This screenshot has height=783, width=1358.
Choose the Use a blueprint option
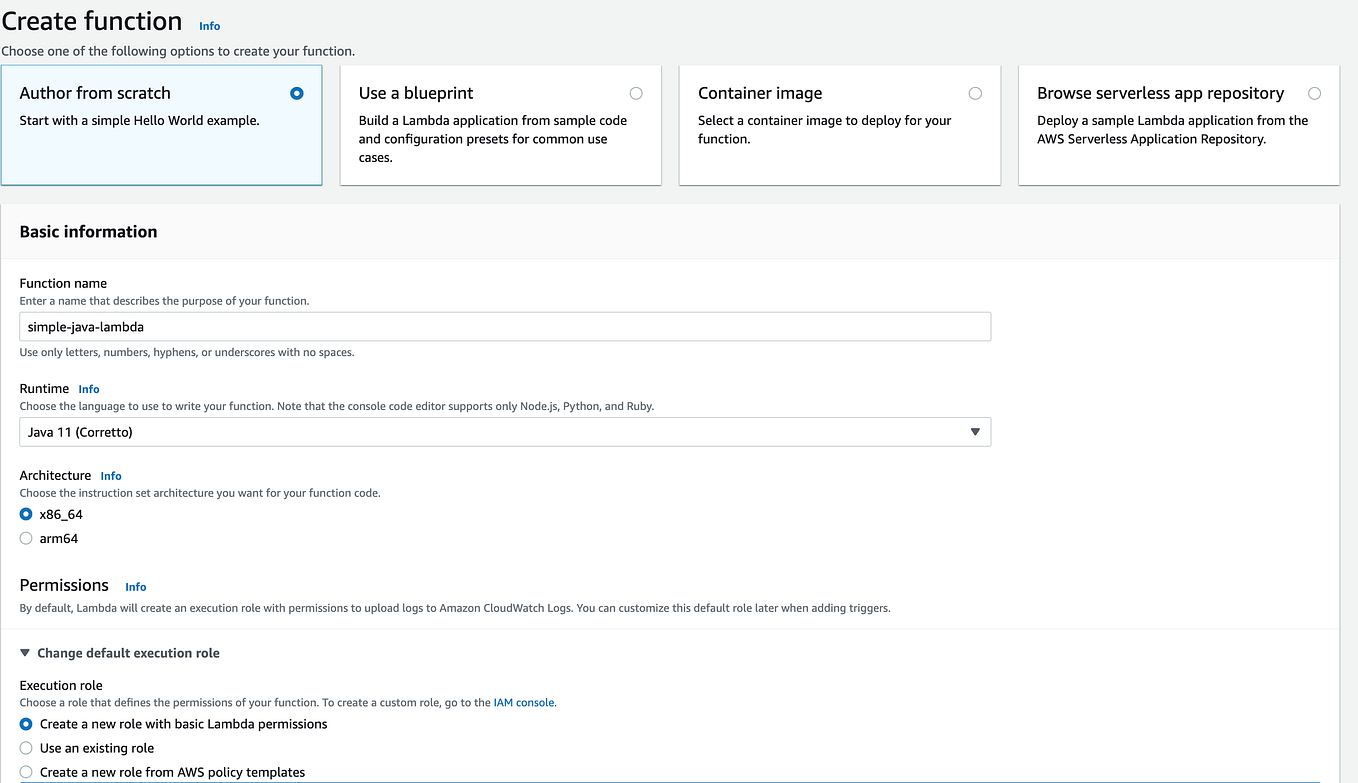click(636, 94)
